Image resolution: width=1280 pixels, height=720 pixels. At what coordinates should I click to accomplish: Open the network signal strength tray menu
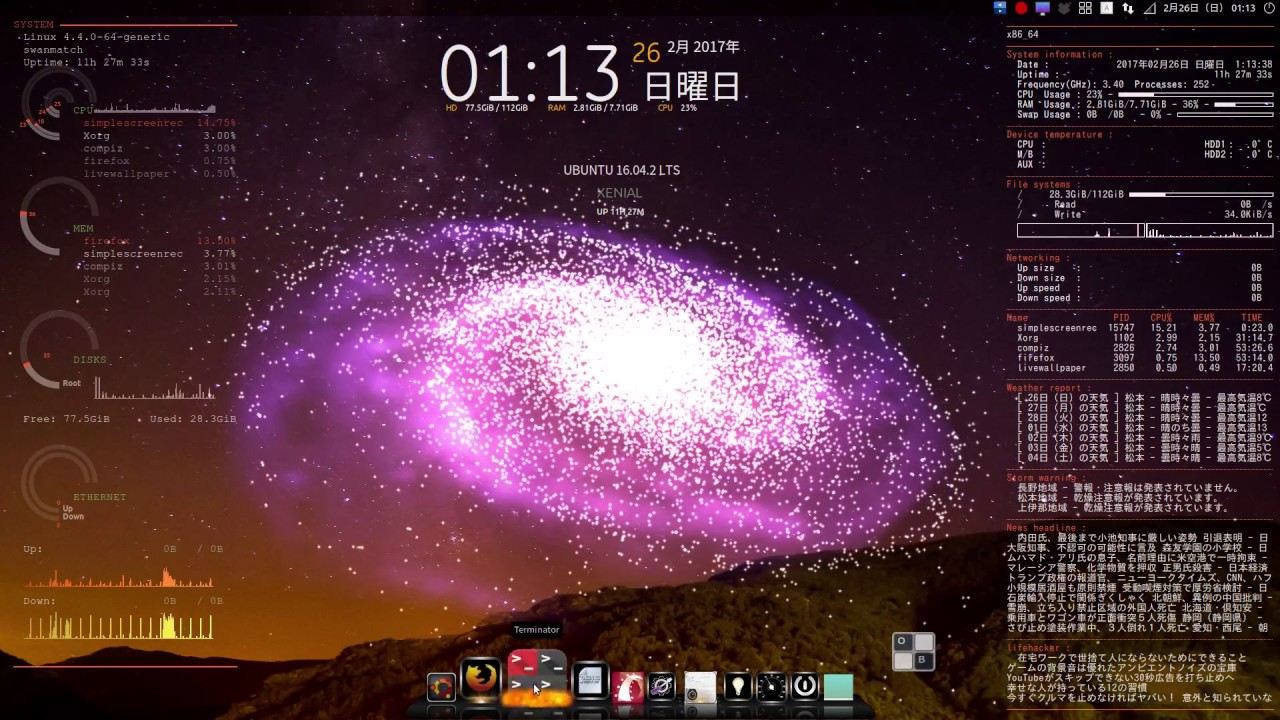click(1149, 9)
